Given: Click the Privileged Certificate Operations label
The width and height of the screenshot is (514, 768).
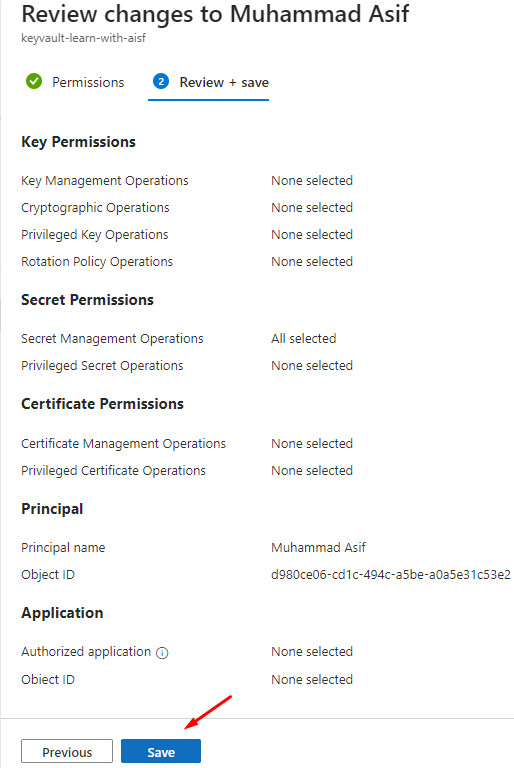Looking at the screenshot, I should (113, 471).
